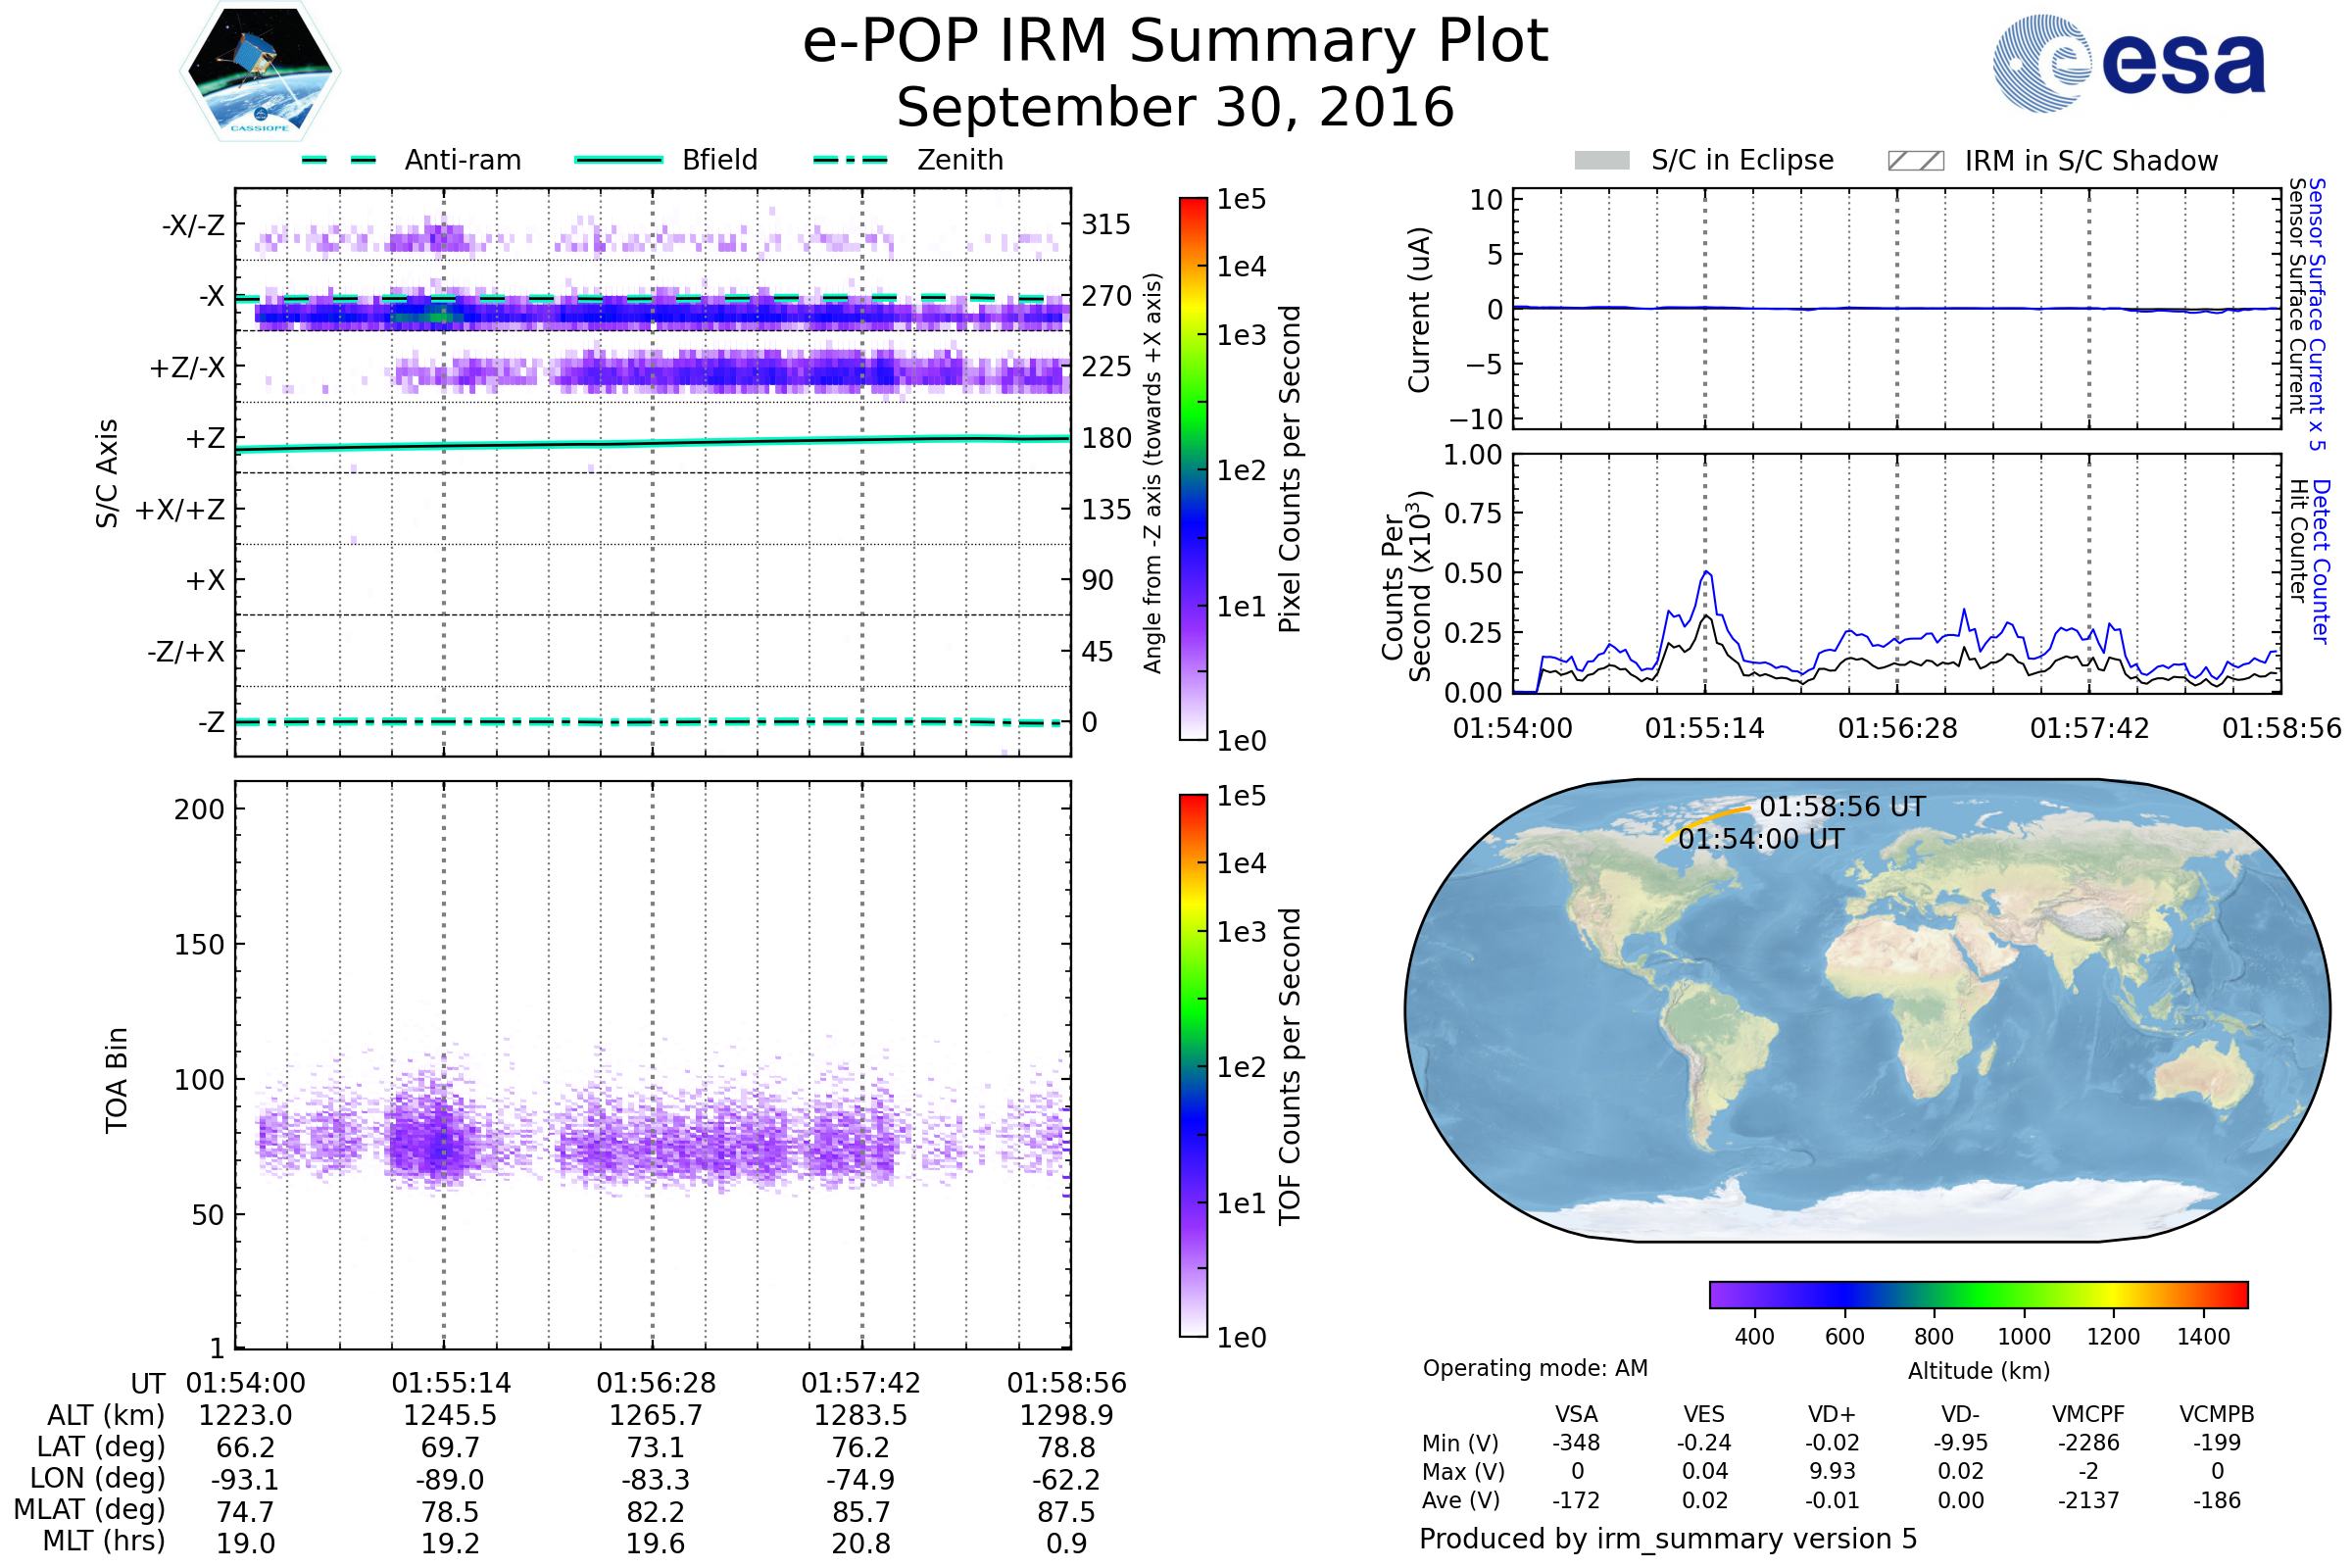
Task: Click the VMCPF column header in voltage table
Action: click(x=2088, y=1414)
